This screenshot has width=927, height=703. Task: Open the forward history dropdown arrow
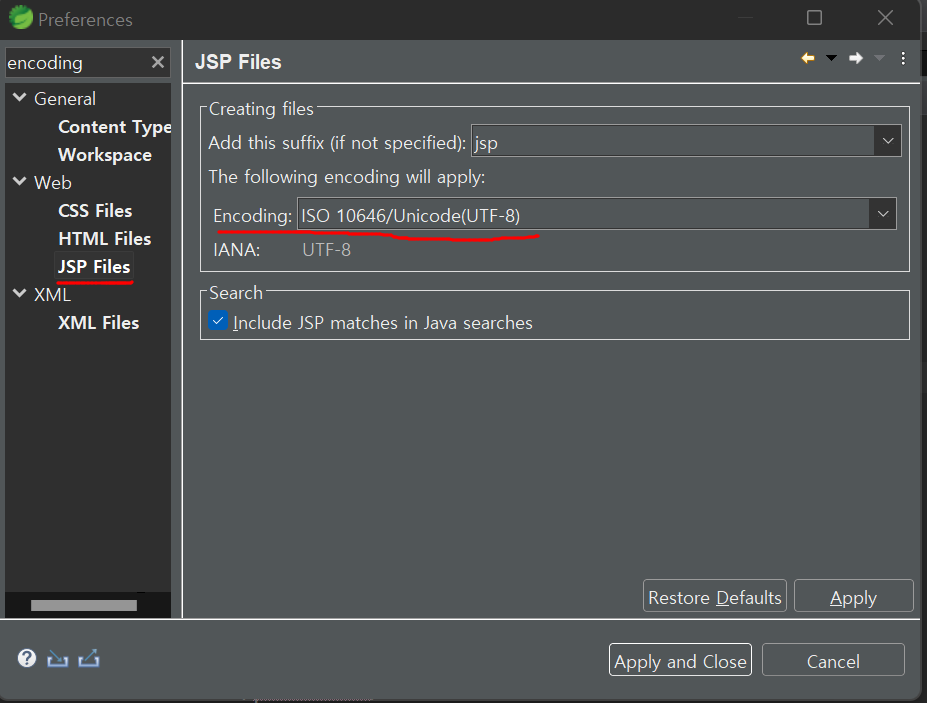(879, 58)
